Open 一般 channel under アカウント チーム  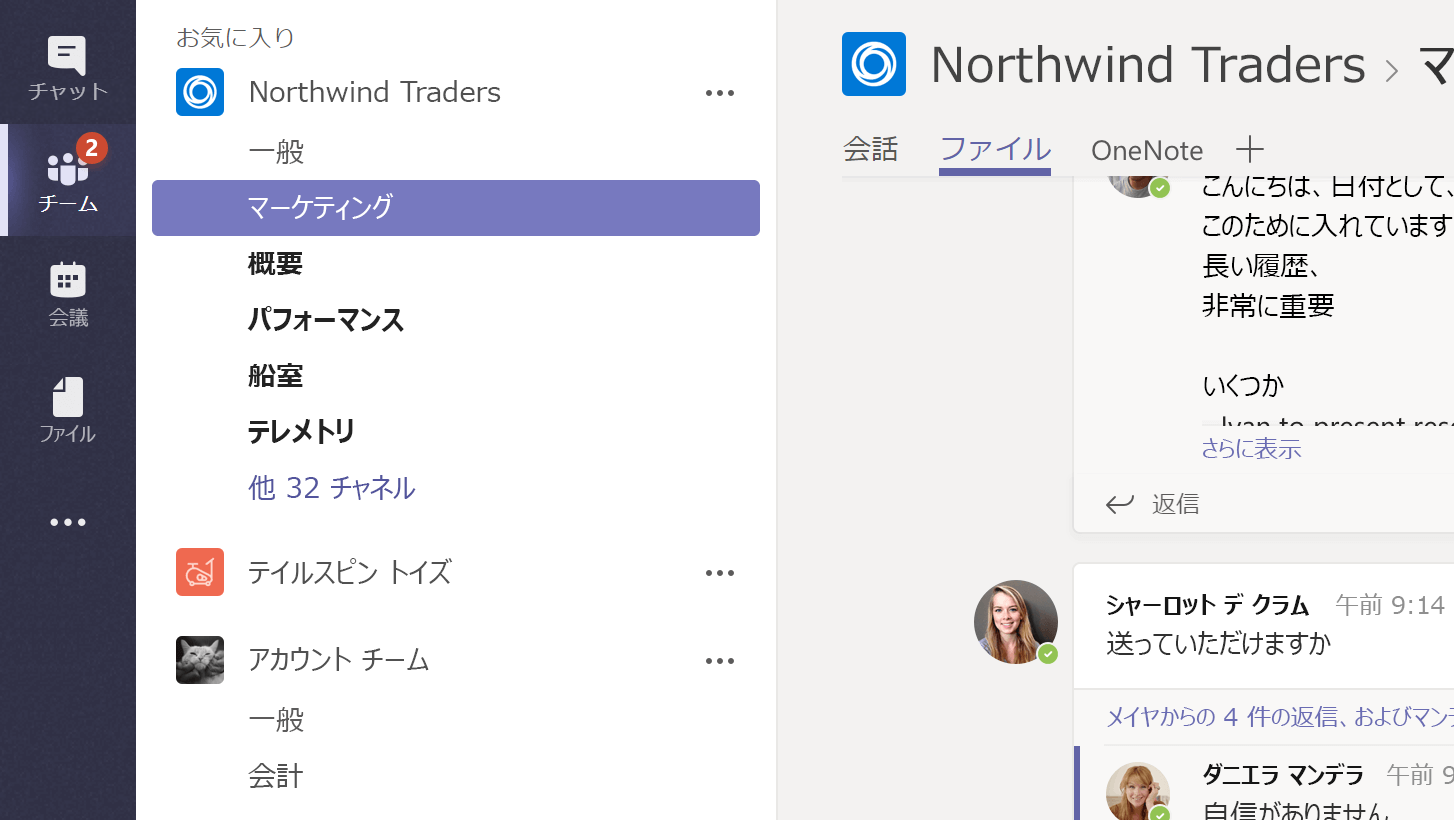(276, 720)
